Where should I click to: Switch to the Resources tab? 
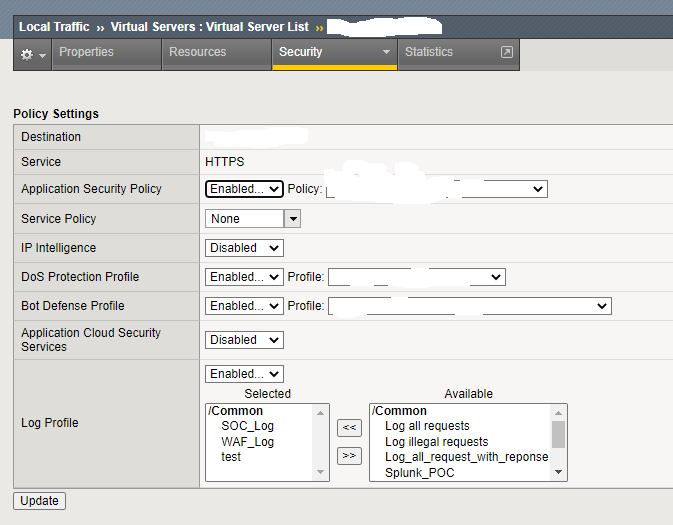click(200, 52)
